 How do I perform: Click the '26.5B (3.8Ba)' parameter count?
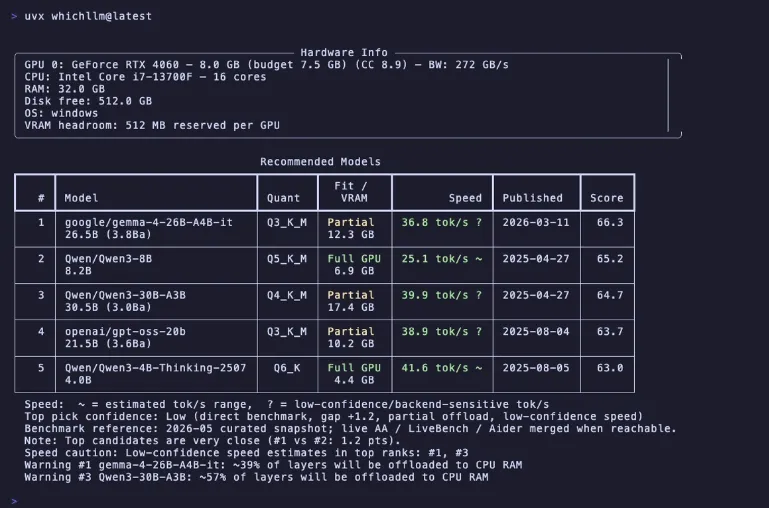coord(108,234)
